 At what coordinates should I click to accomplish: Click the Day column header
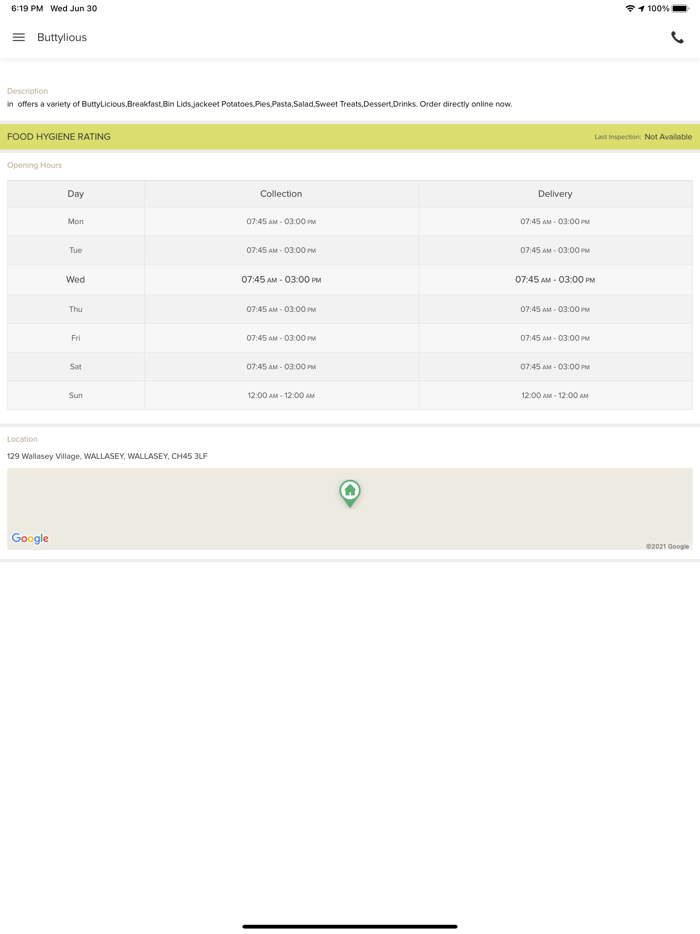76,194
